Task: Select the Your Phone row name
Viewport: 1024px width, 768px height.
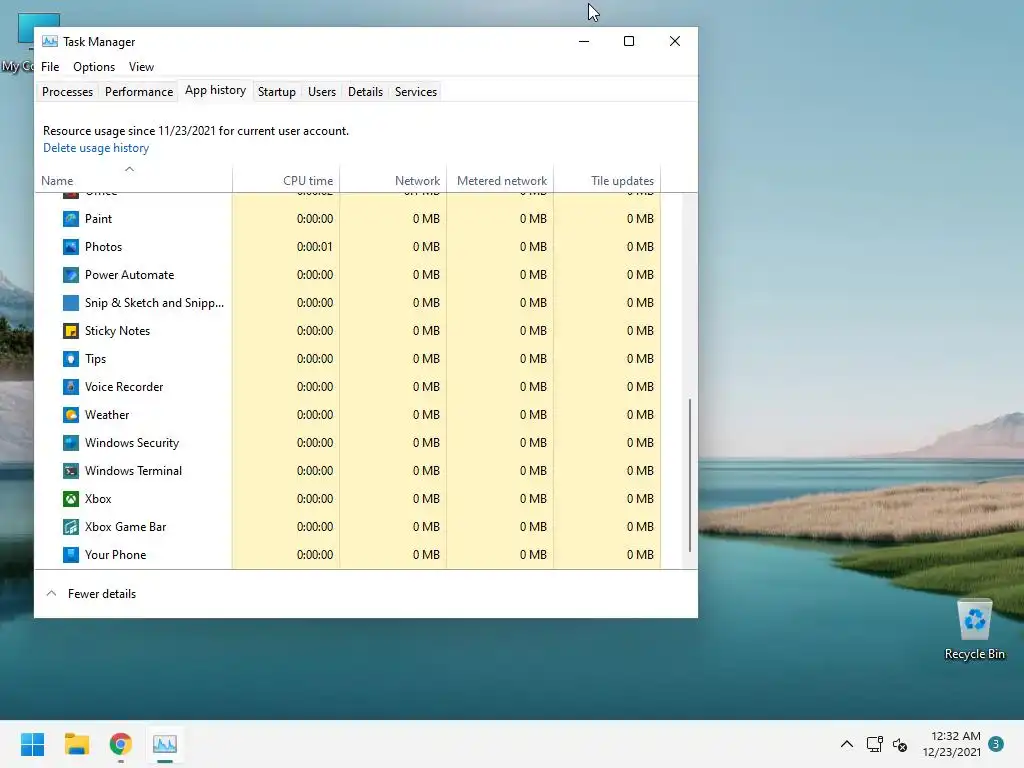Action: (116, 555)
